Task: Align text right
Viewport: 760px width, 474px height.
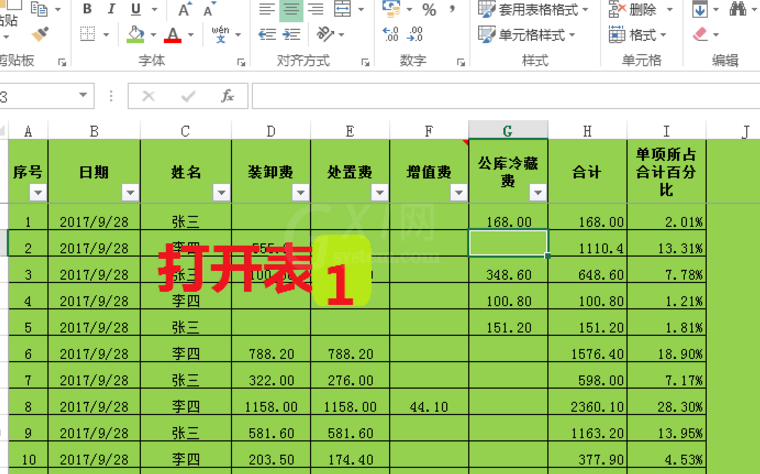Action: 316,9
